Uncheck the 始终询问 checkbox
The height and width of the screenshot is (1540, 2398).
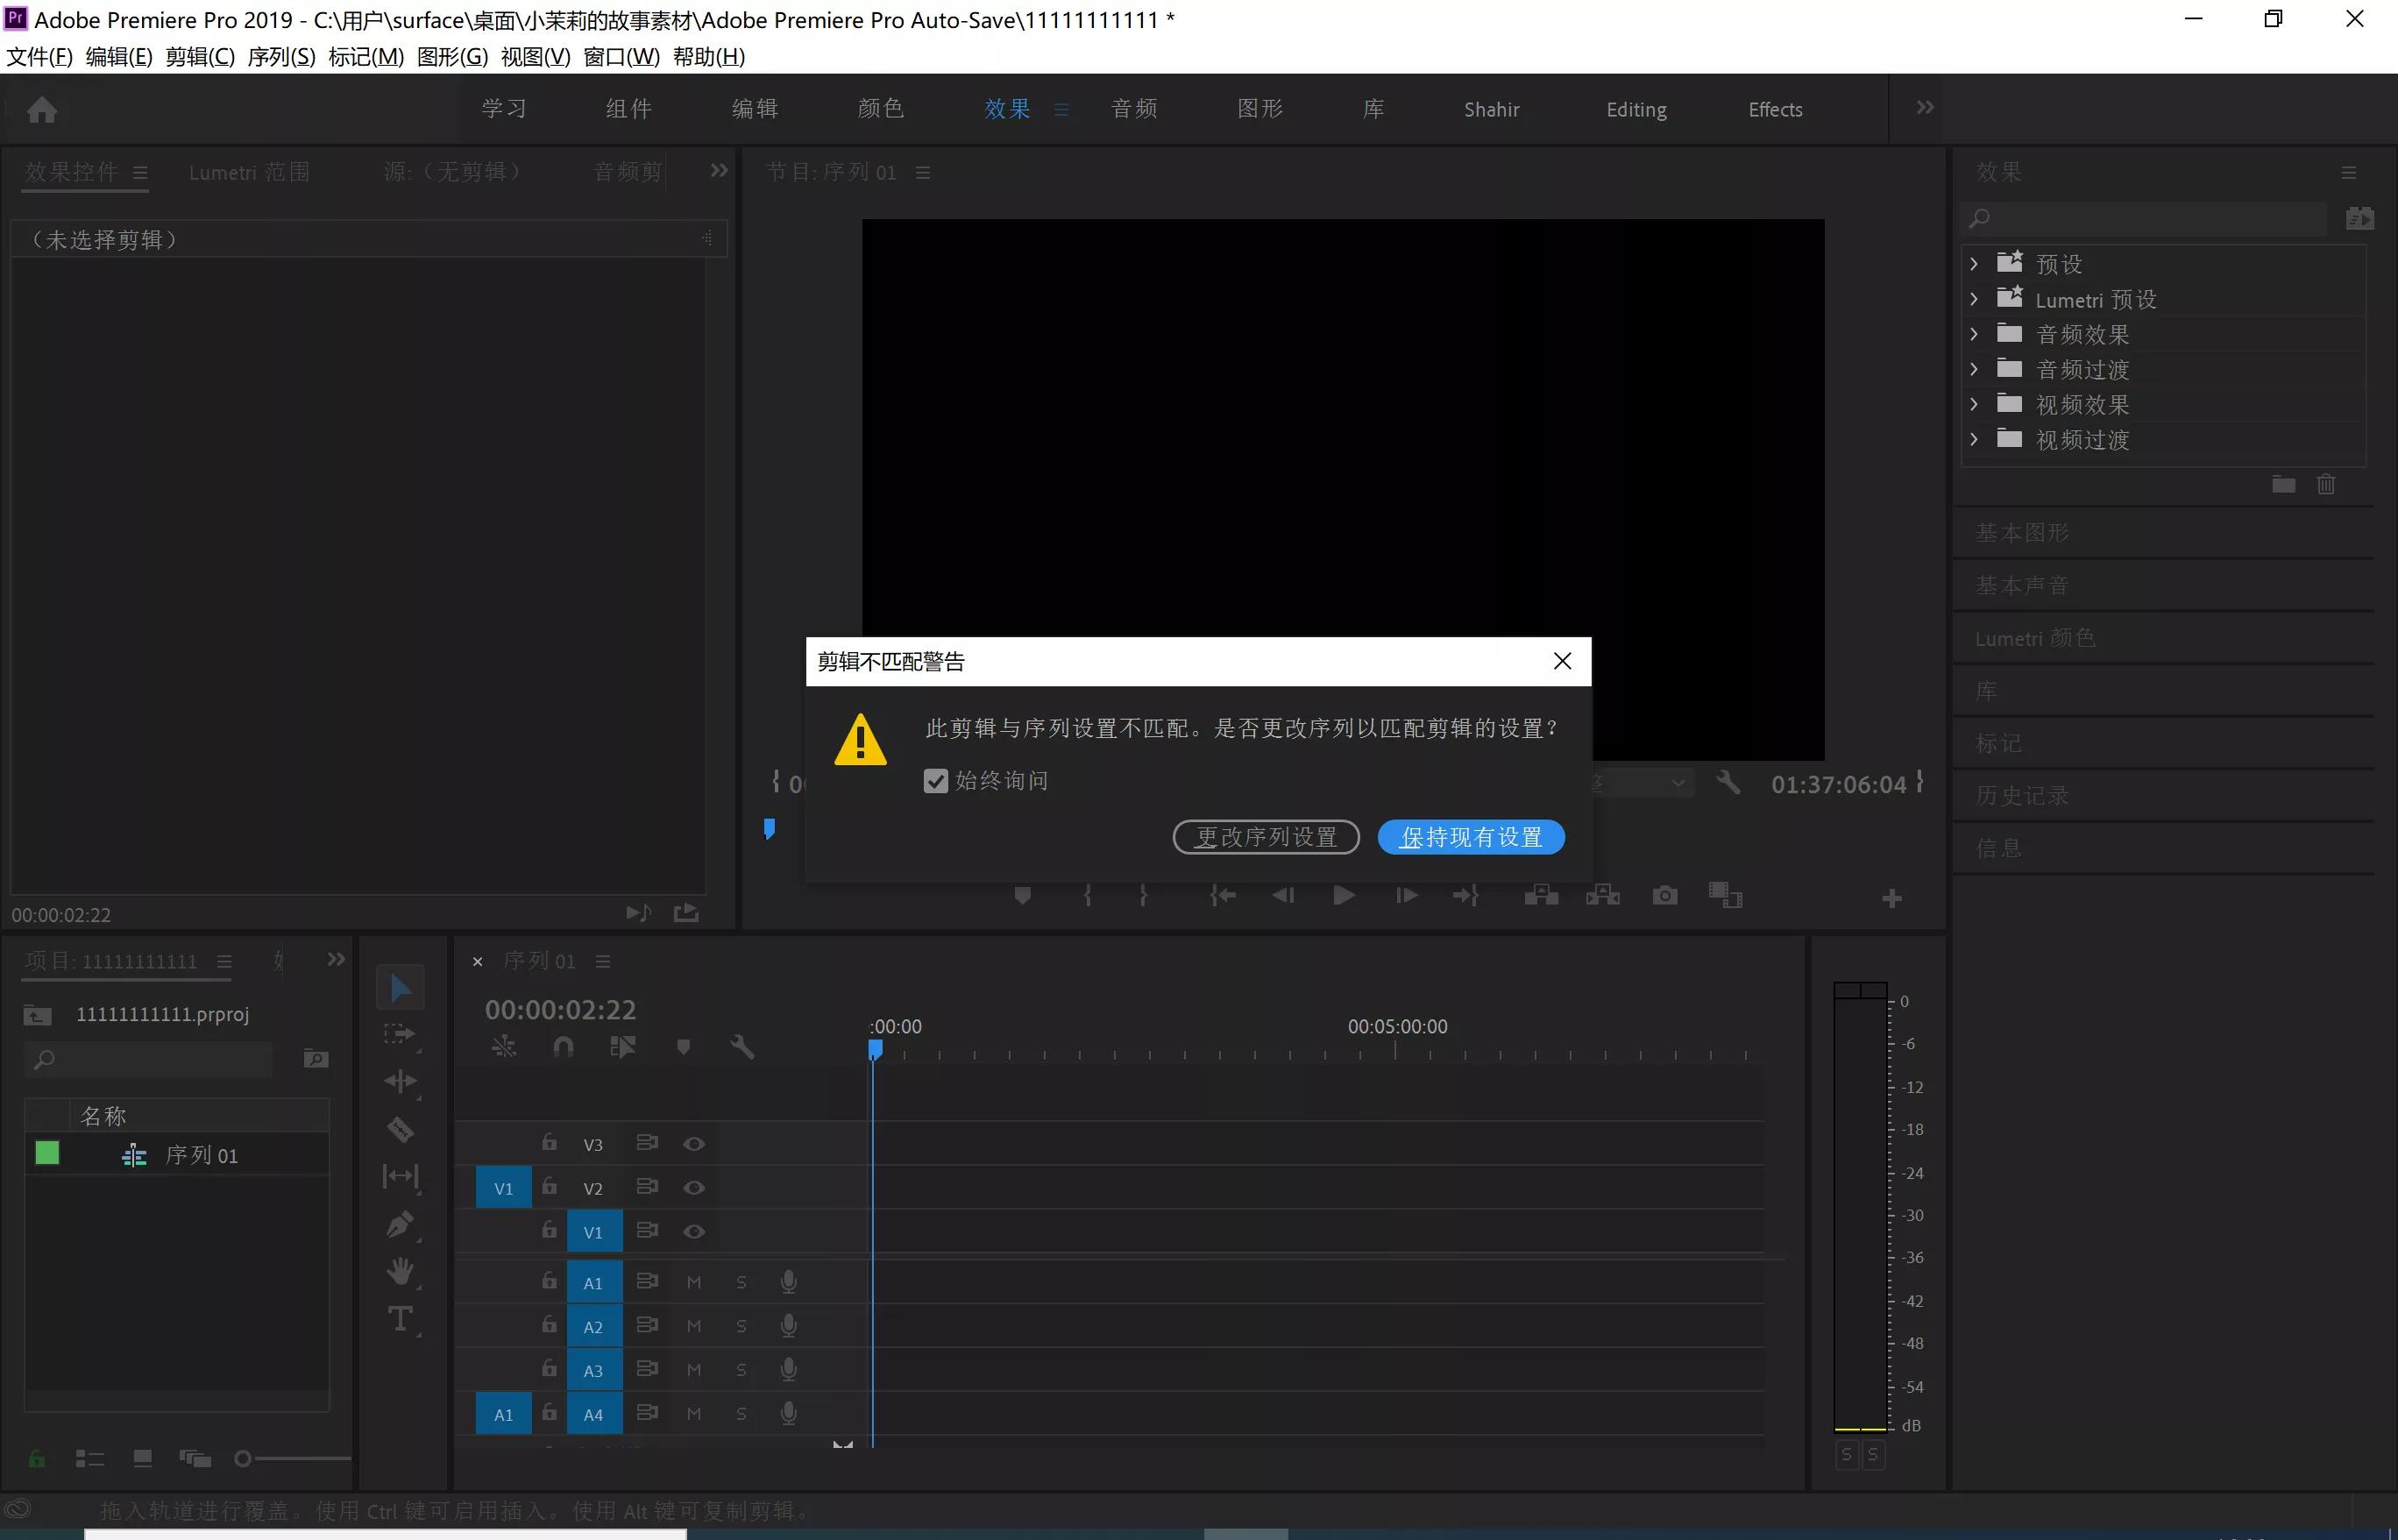pos(935,781)
